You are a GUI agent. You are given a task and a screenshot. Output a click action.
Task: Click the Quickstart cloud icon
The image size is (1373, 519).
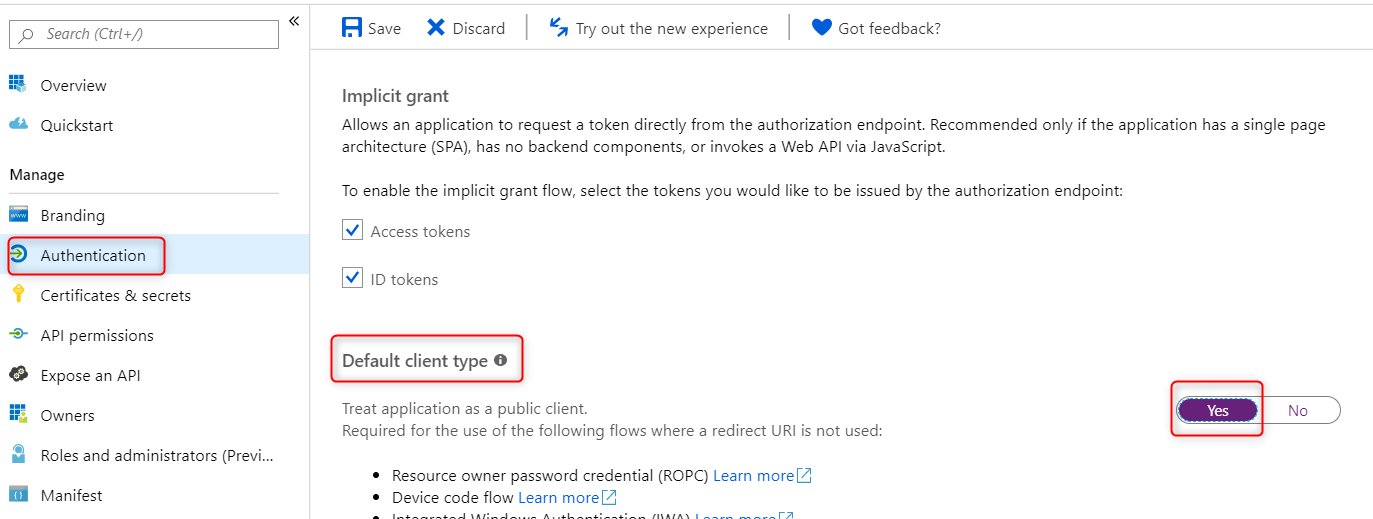point(18,124)
